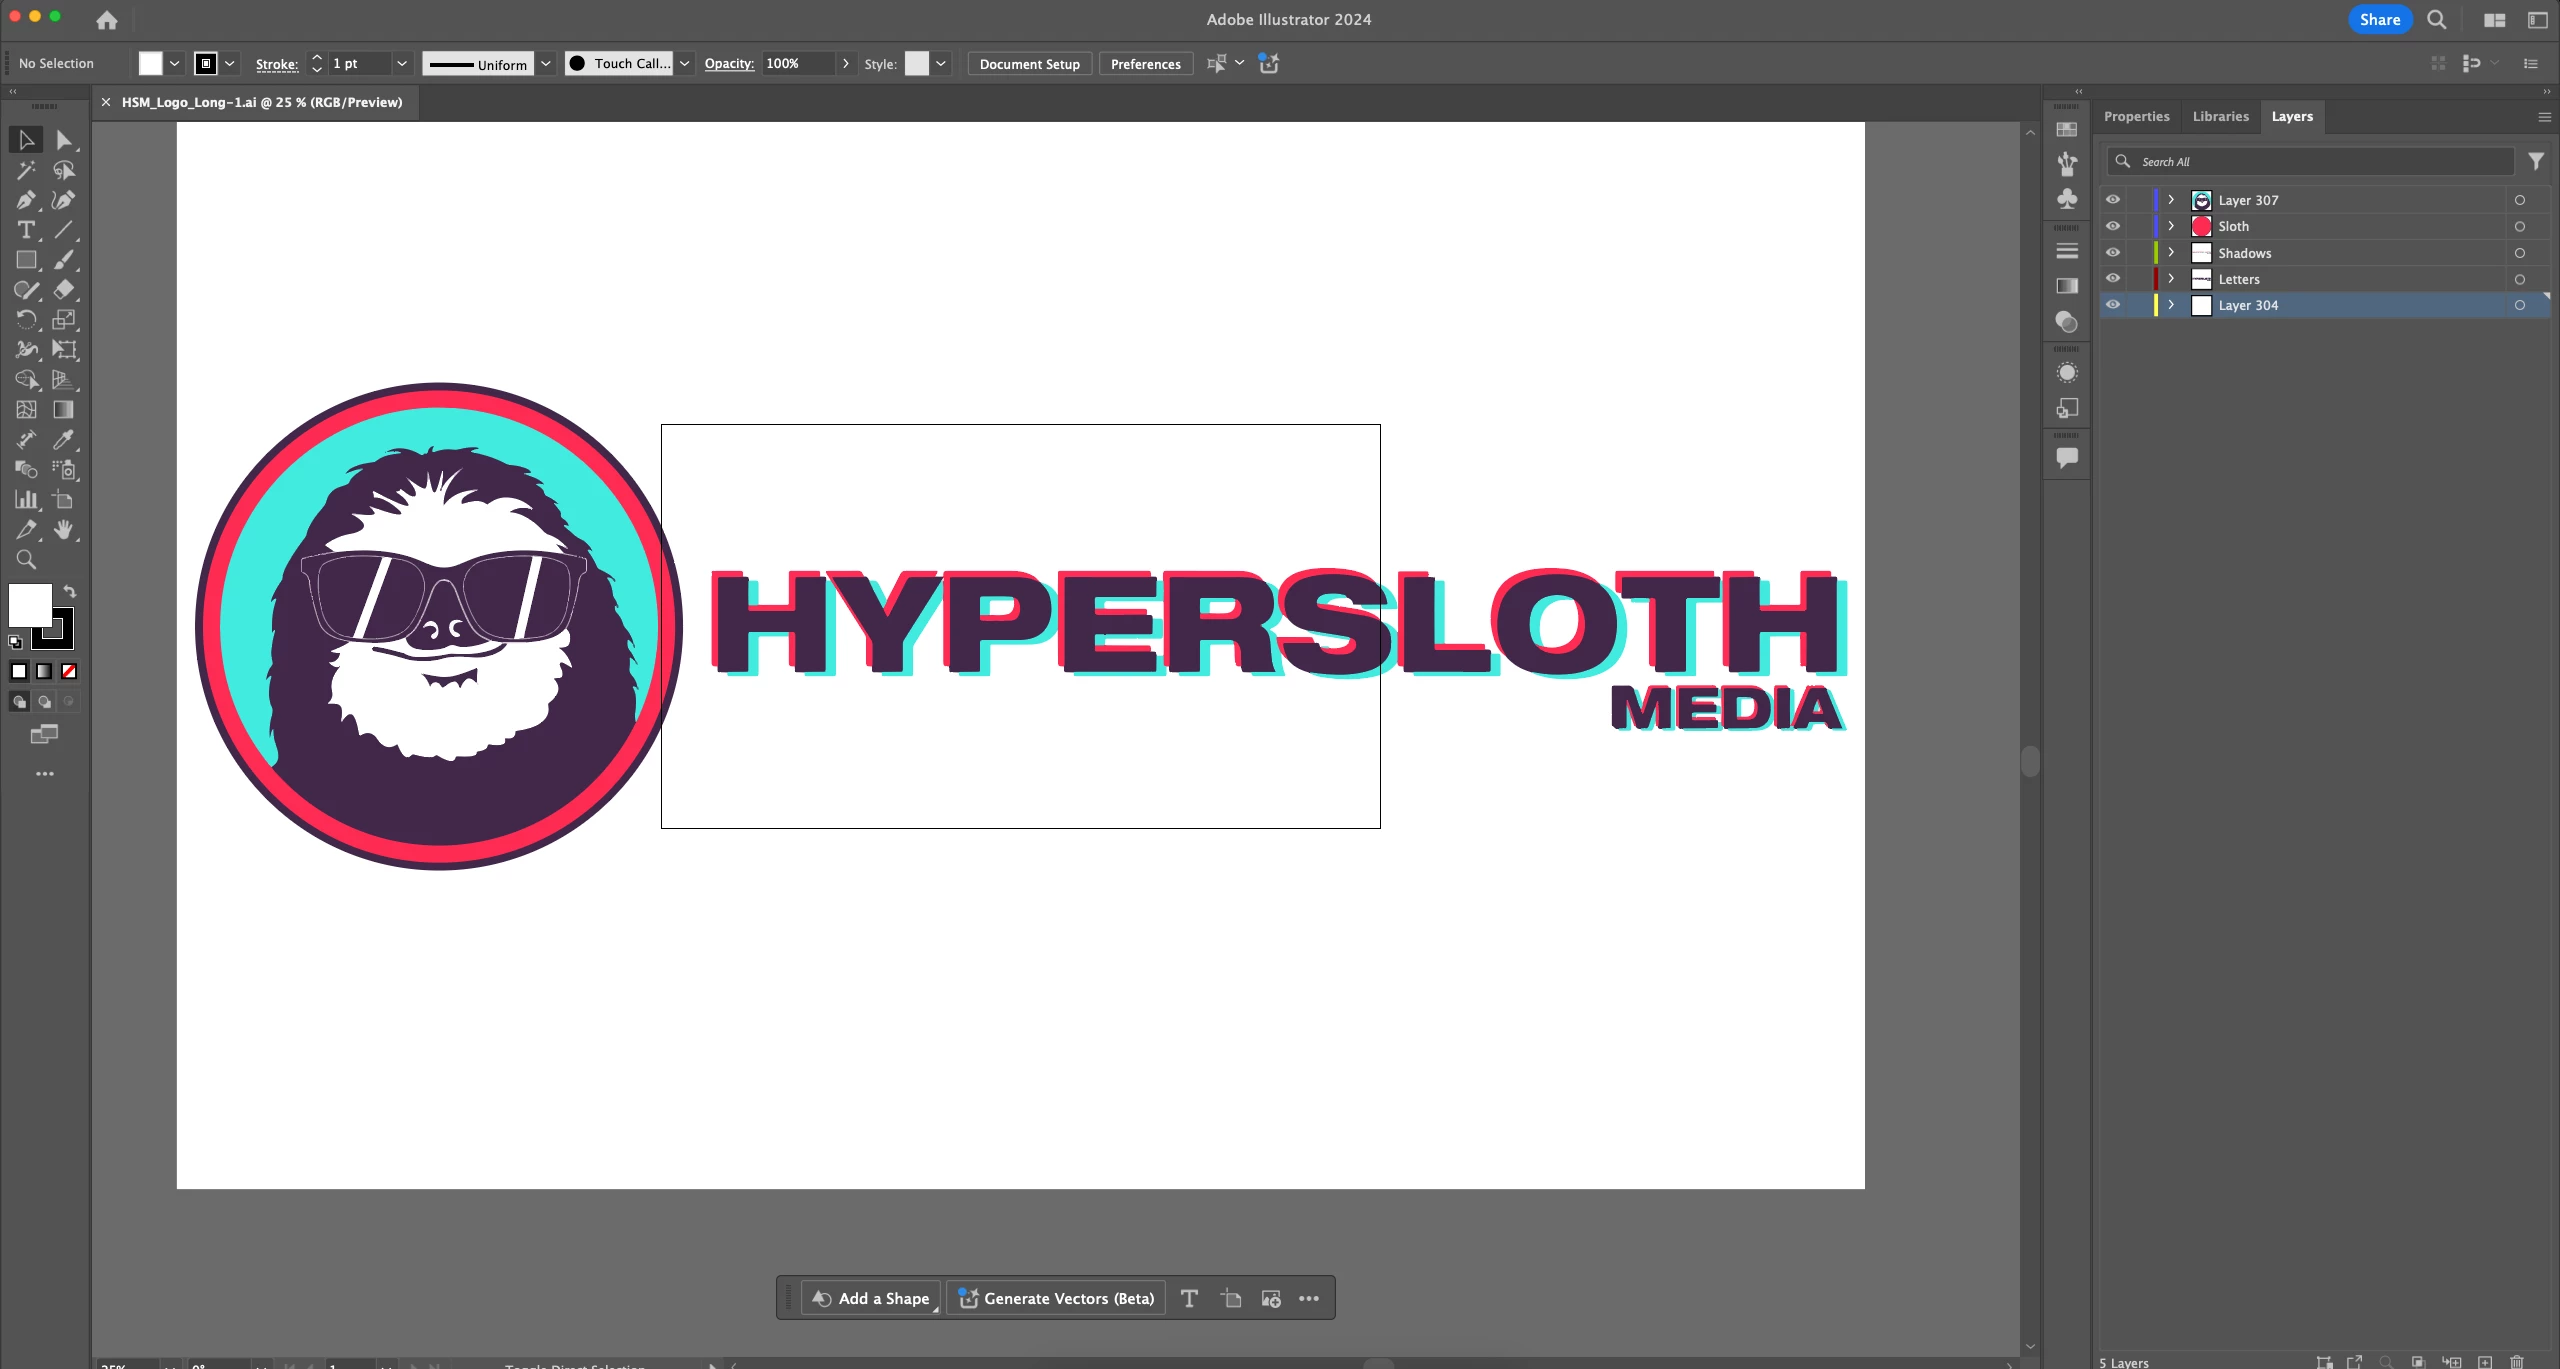Switch to the Properties tab
Viewport: 2560px width, 1369px height.
point(2136,117)
